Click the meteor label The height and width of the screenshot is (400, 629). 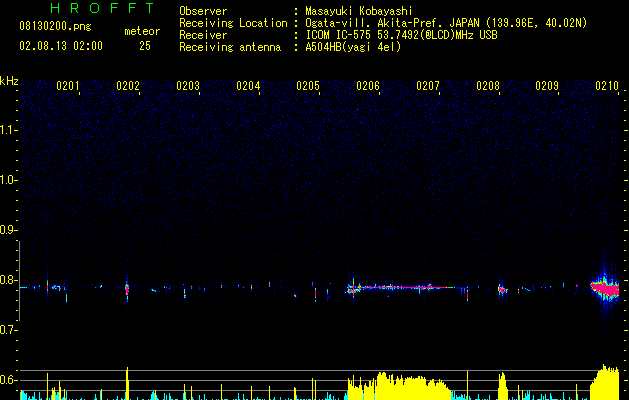point(142,31)
